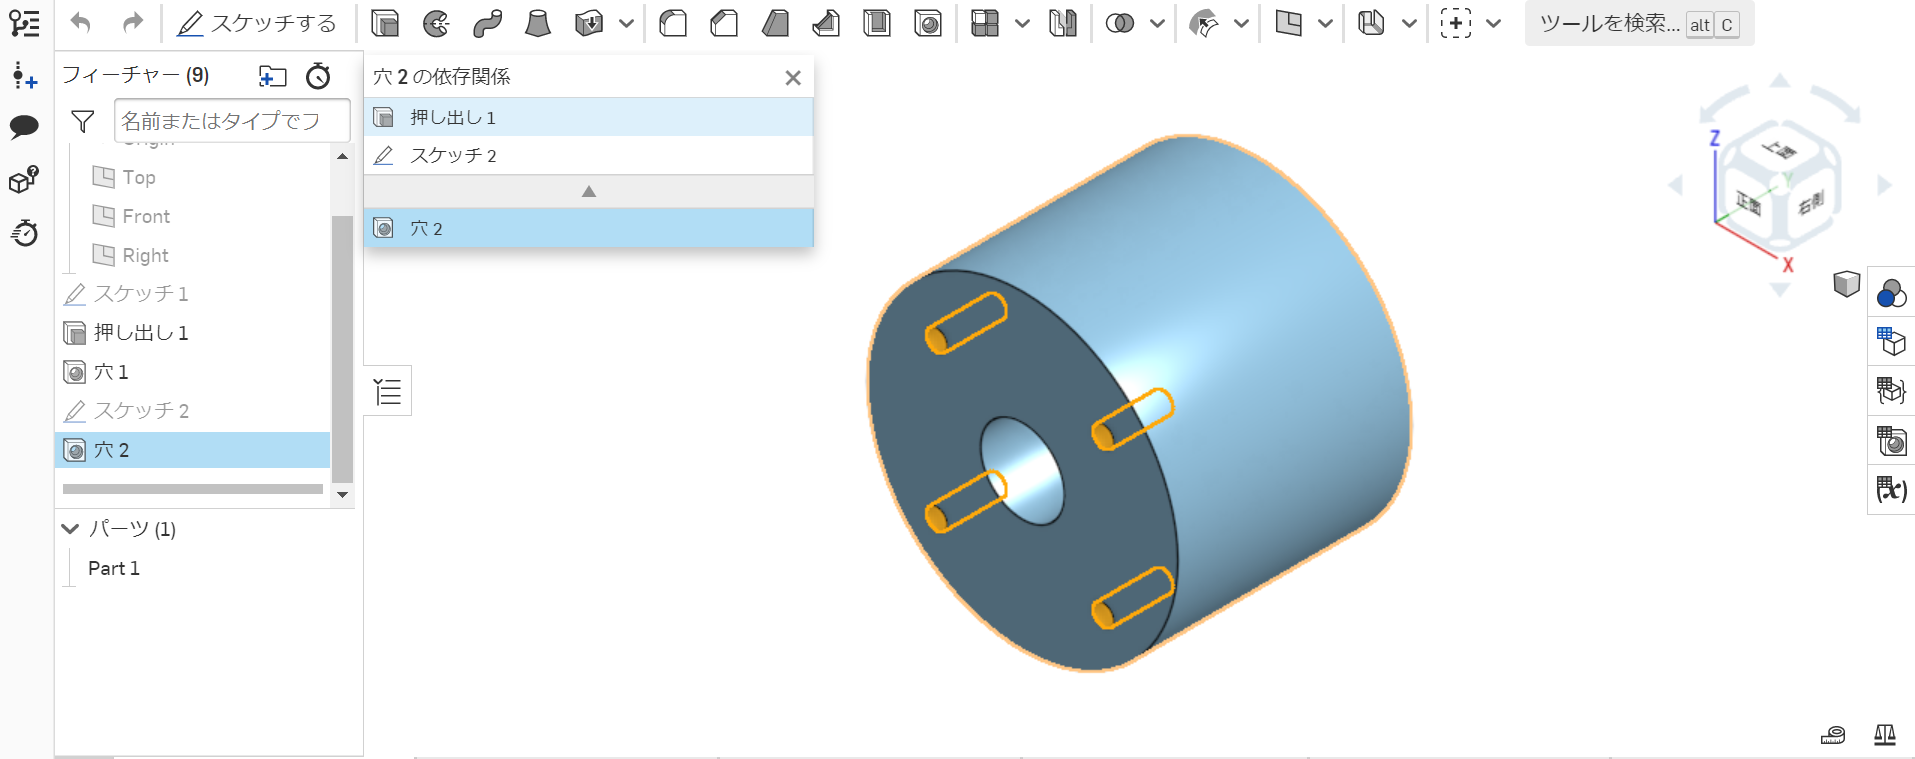Viewport: 1915px width, 759px height.
Task: Expand the pattern tools dropdown arrow
Action: click(x=1022, y=23)
